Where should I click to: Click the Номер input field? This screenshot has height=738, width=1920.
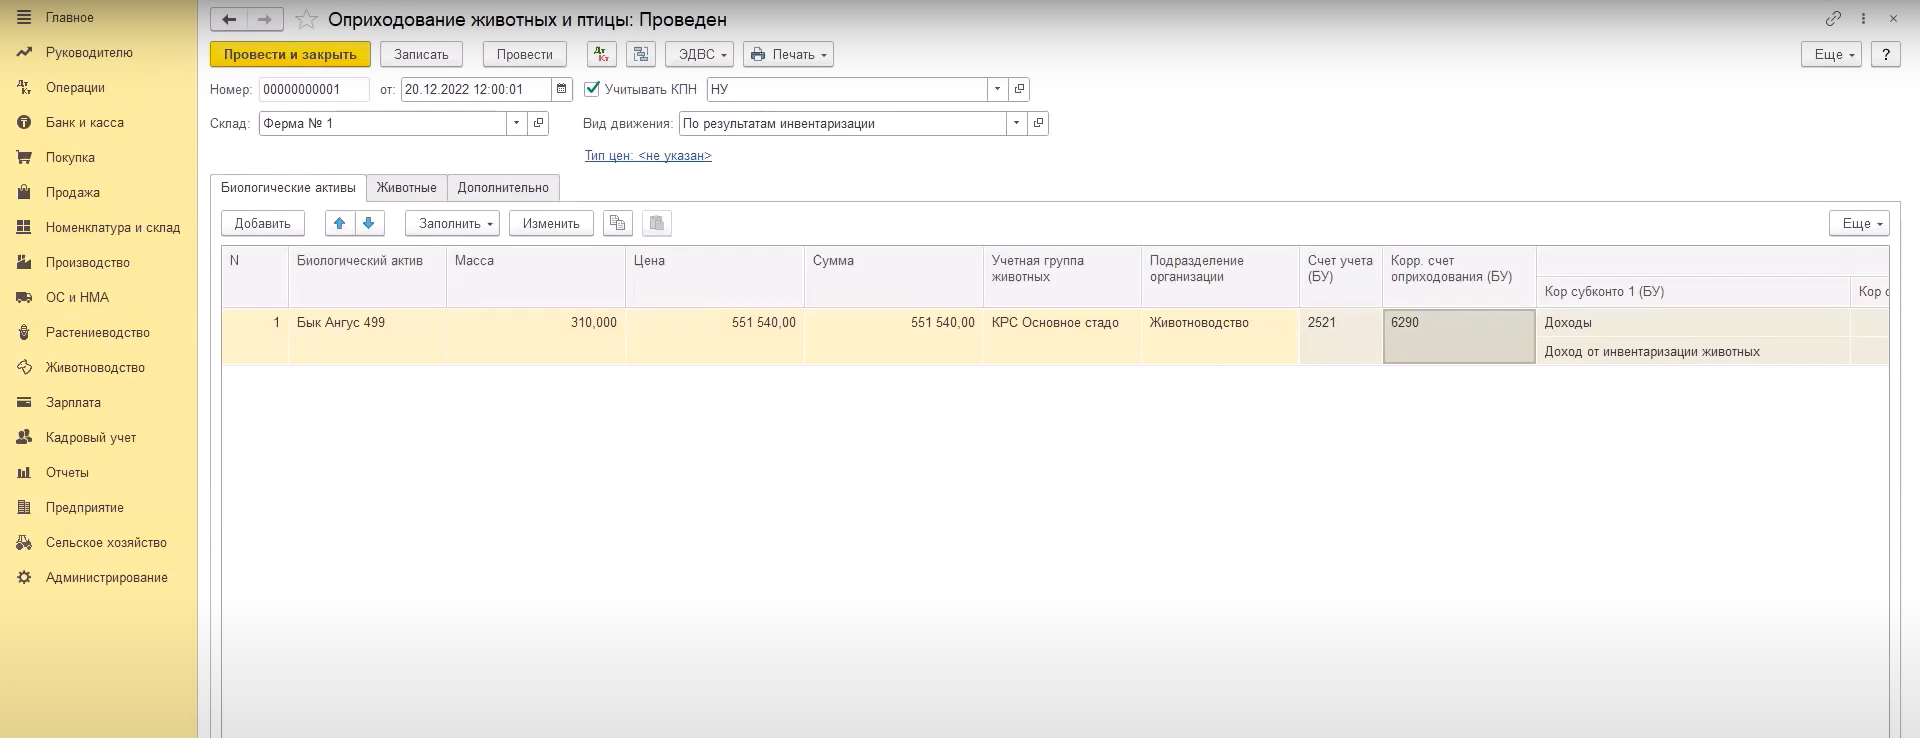point(313,89)
